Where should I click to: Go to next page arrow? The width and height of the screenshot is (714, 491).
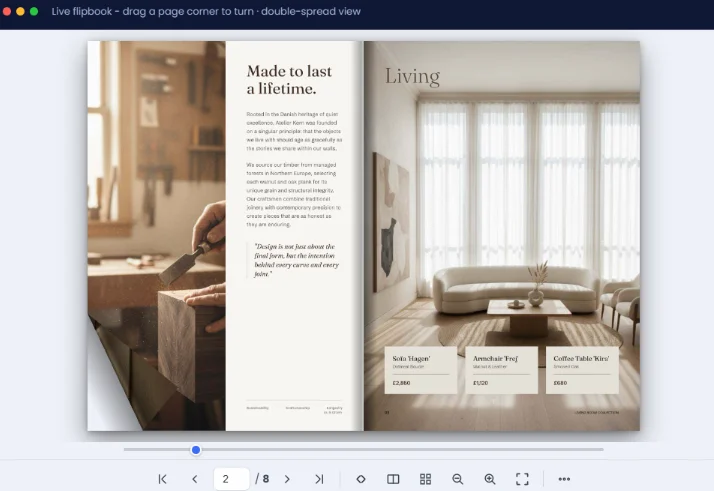(x=287, y=479)
